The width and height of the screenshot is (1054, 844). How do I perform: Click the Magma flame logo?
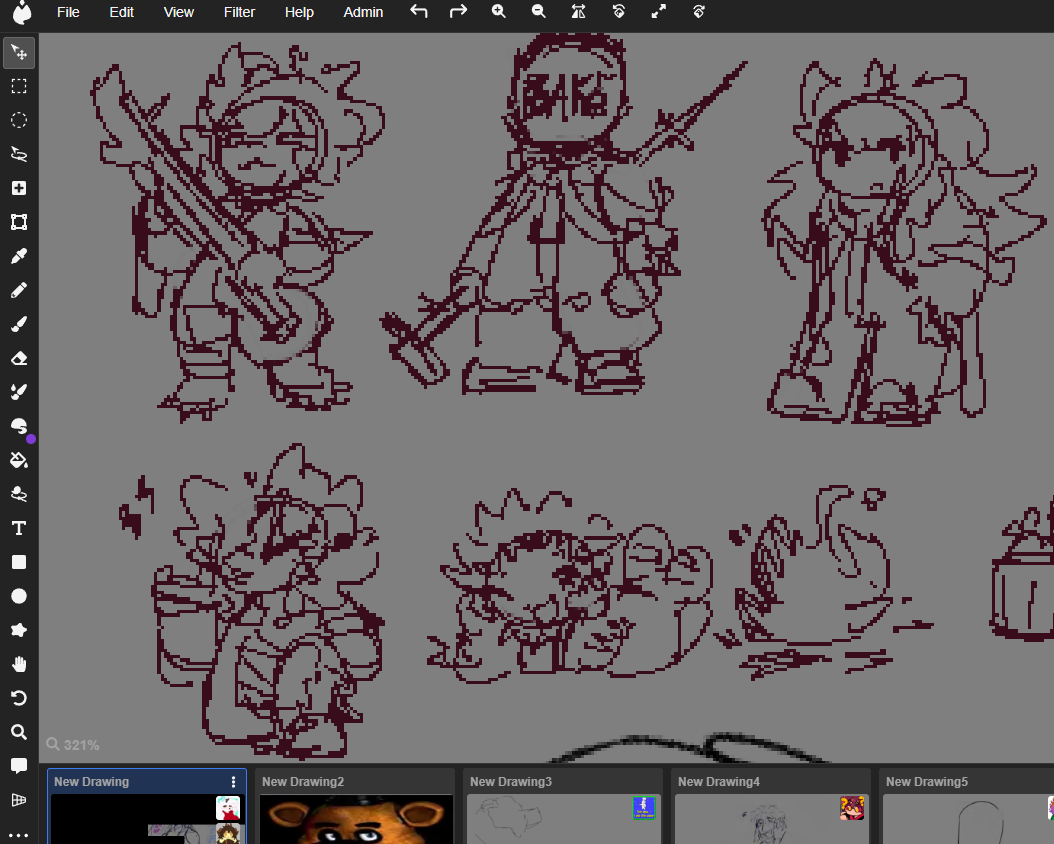coord(22,12)
